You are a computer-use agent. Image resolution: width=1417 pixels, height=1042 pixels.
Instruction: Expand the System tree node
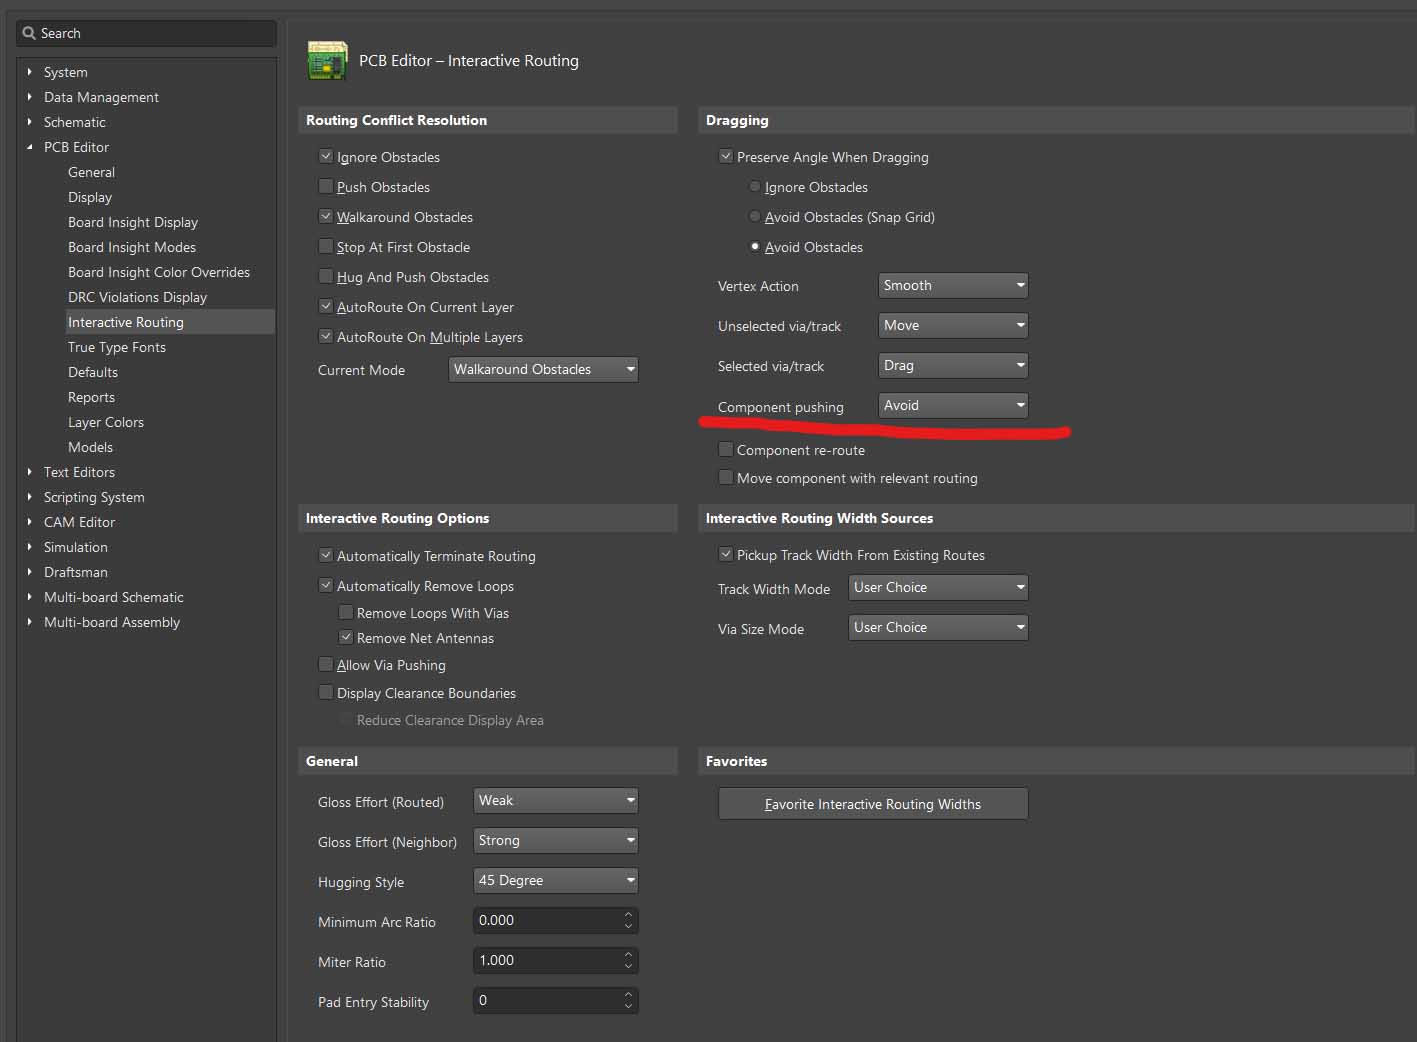(30, 72)
